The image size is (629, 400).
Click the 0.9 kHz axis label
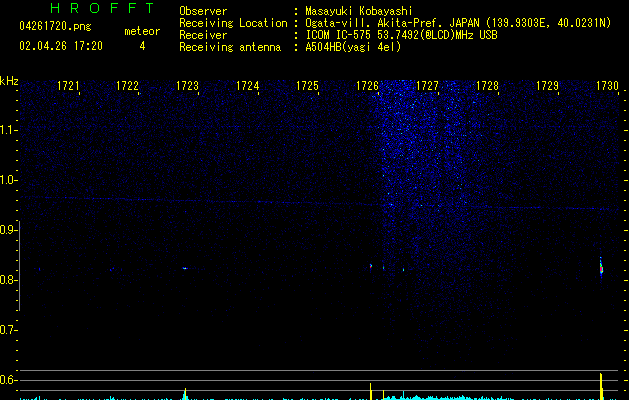pos(8,230)
